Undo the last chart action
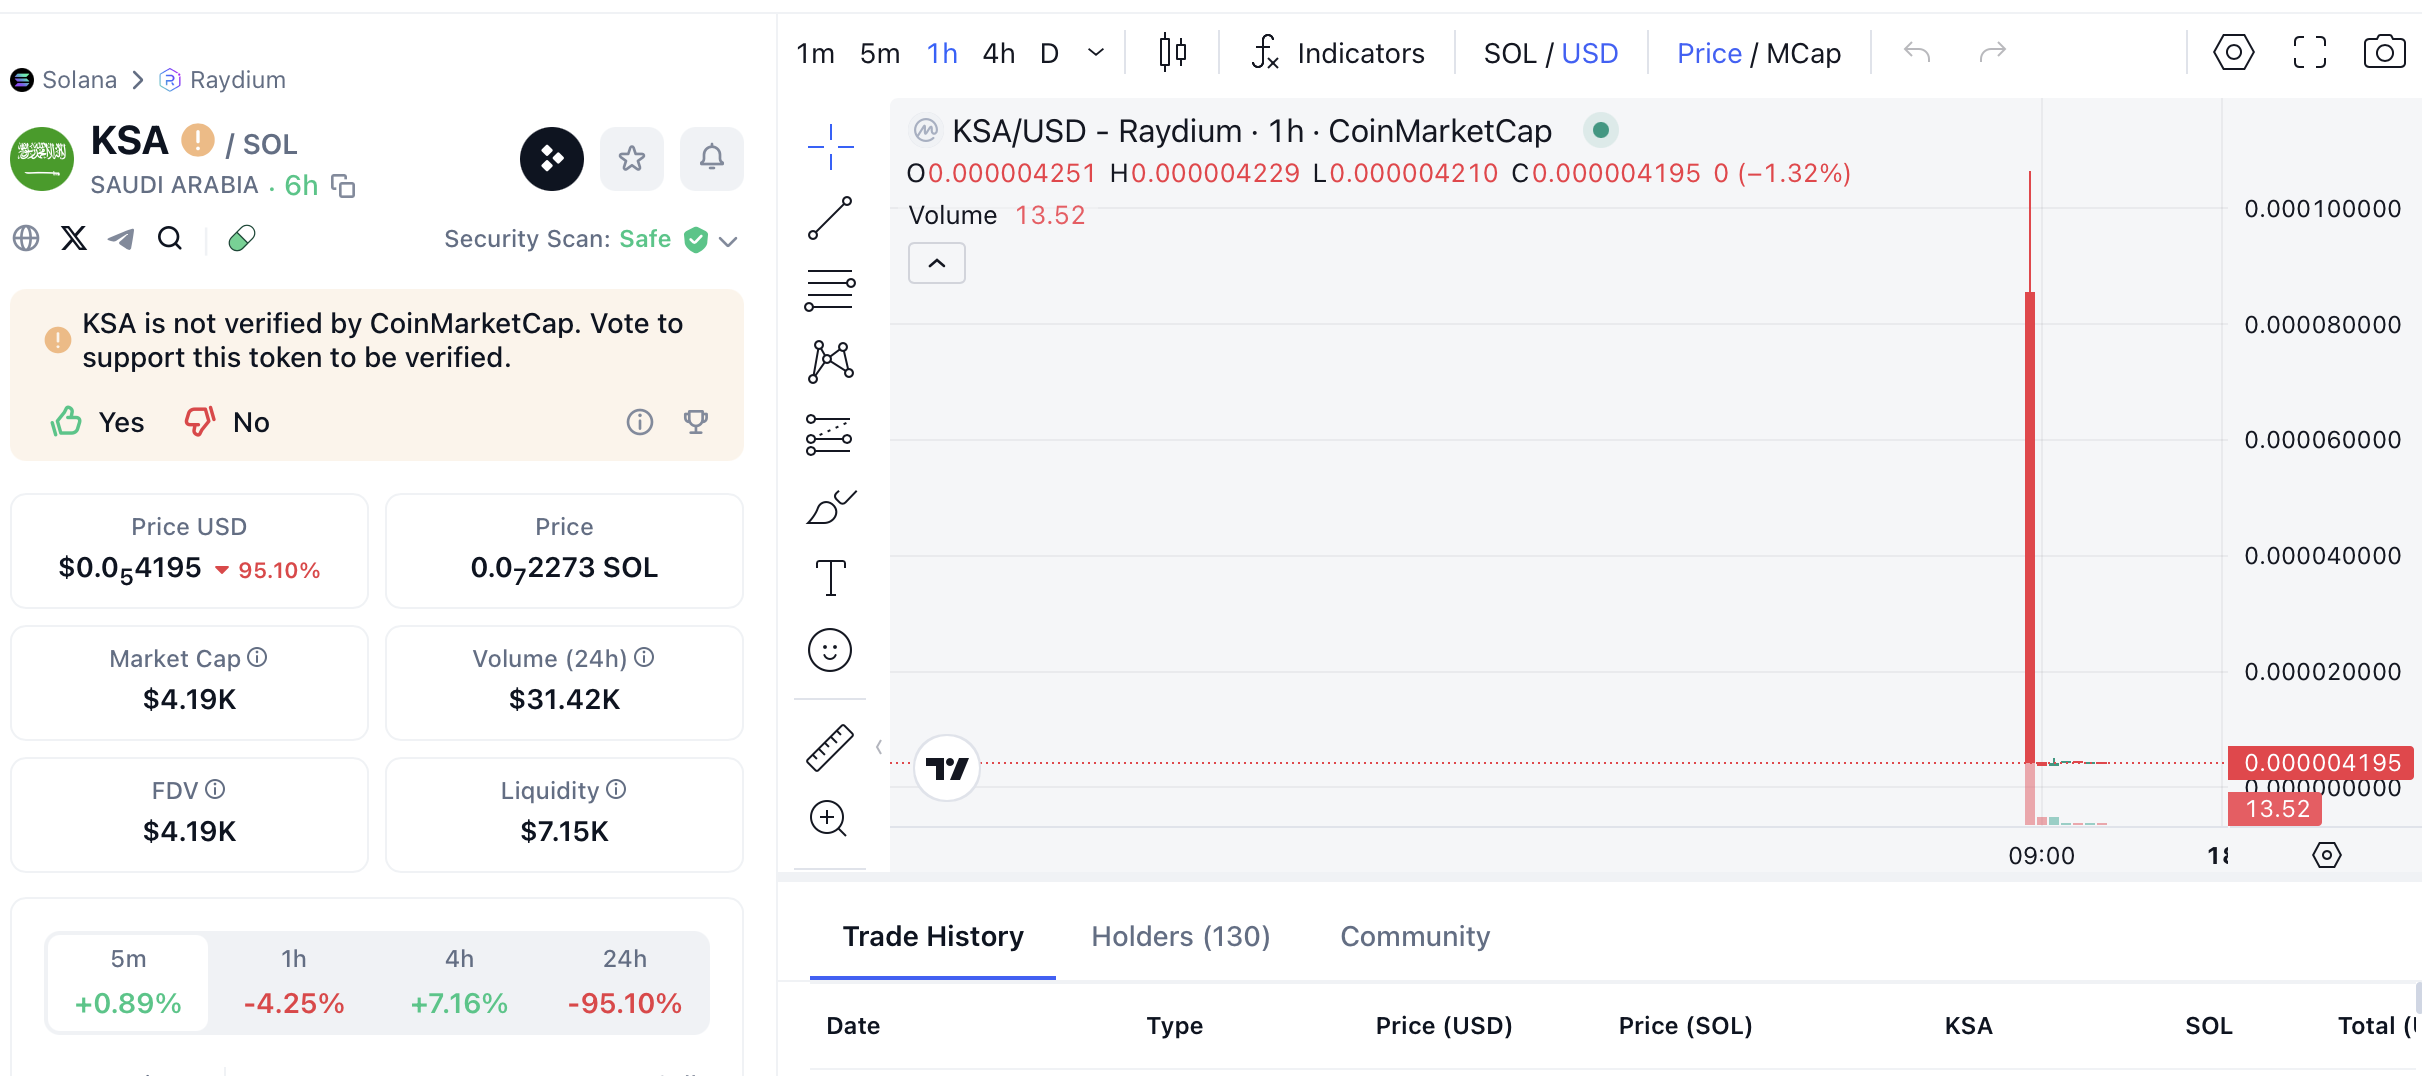 click(x=1917, y=52)
